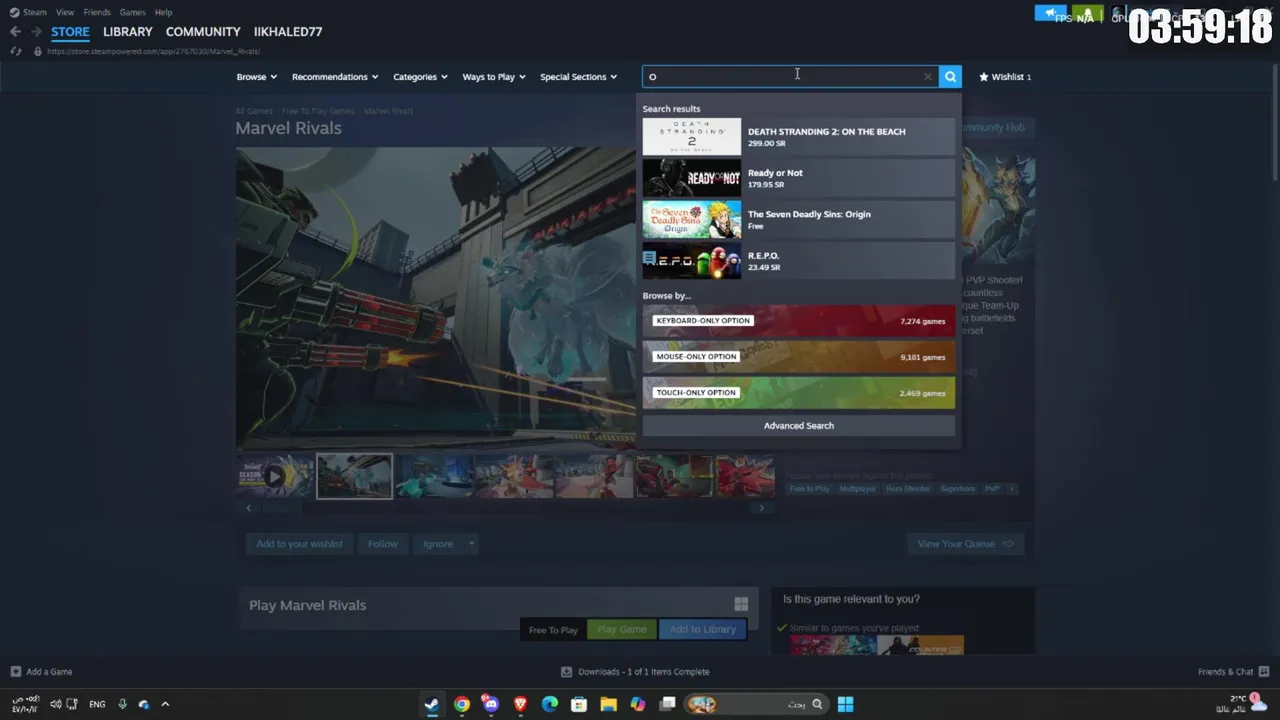Screen dimensions: 1280x720
Task: Expand the Browse dropdown
Action: 256,77
